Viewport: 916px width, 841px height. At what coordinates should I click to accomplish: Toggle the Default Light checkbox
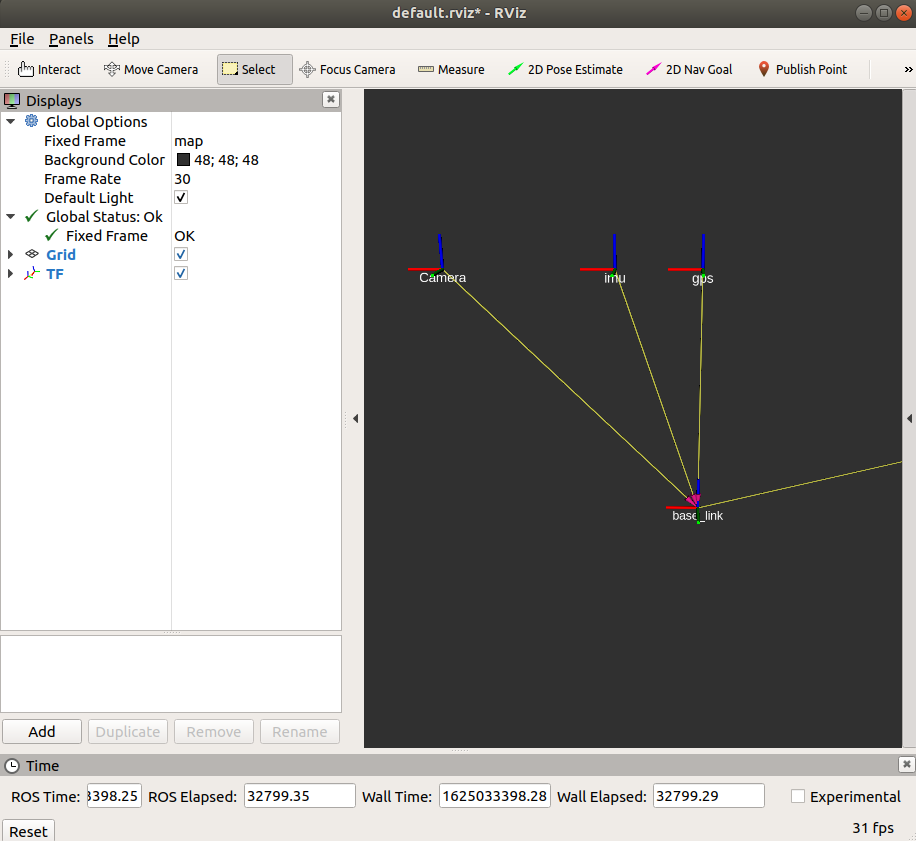181,198
